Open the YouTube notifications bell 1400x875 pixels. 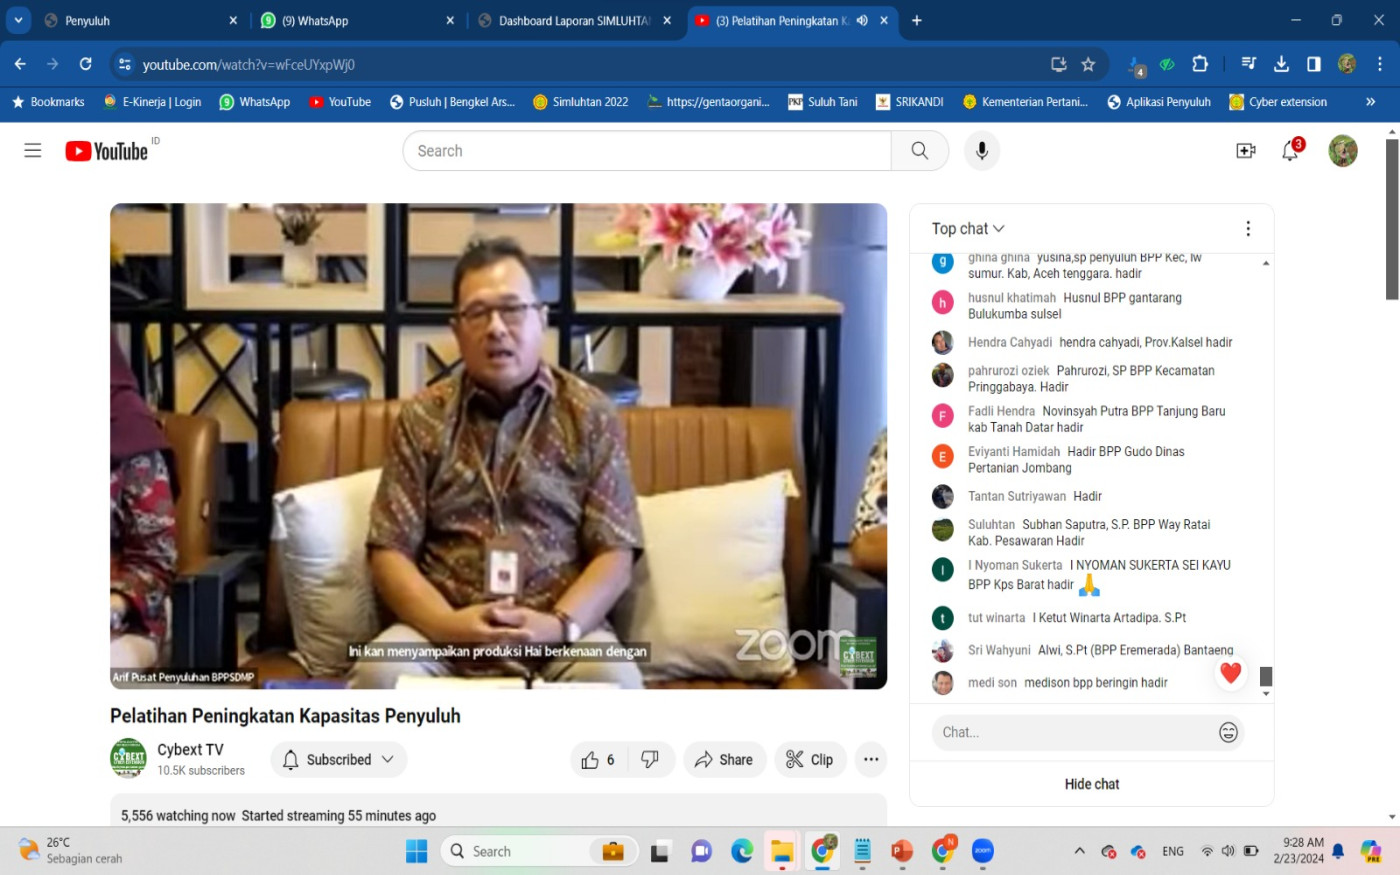click(1290, 151)
